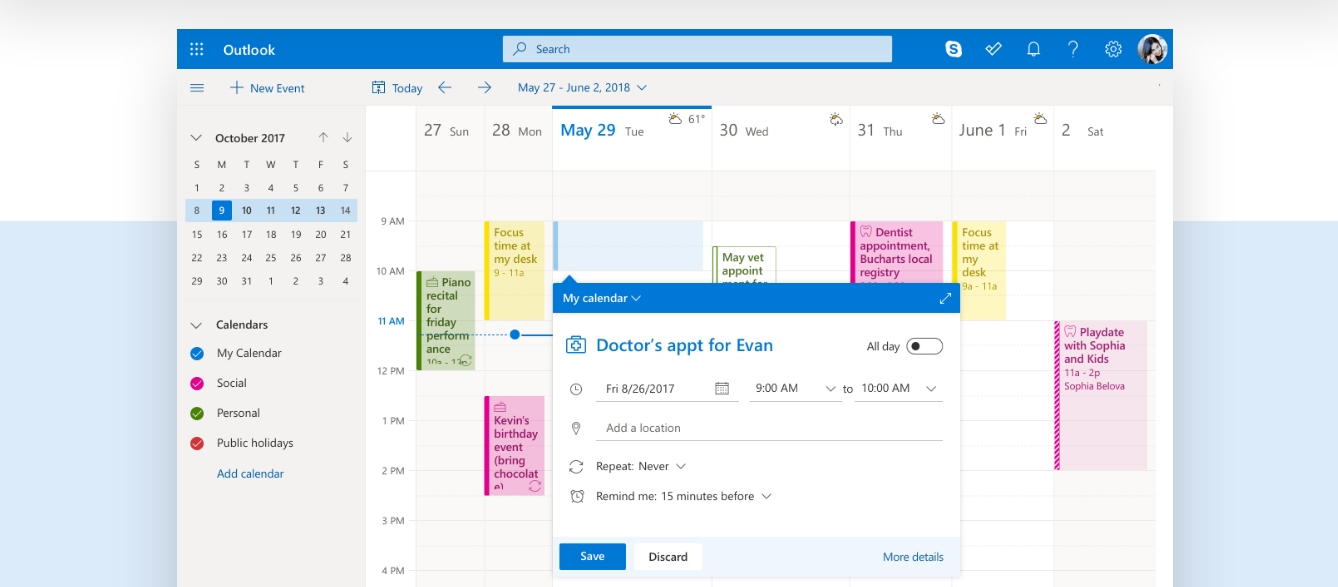Open the help question mark
This screenshot has height=587, width=1338.
[x=1073, y=49]
